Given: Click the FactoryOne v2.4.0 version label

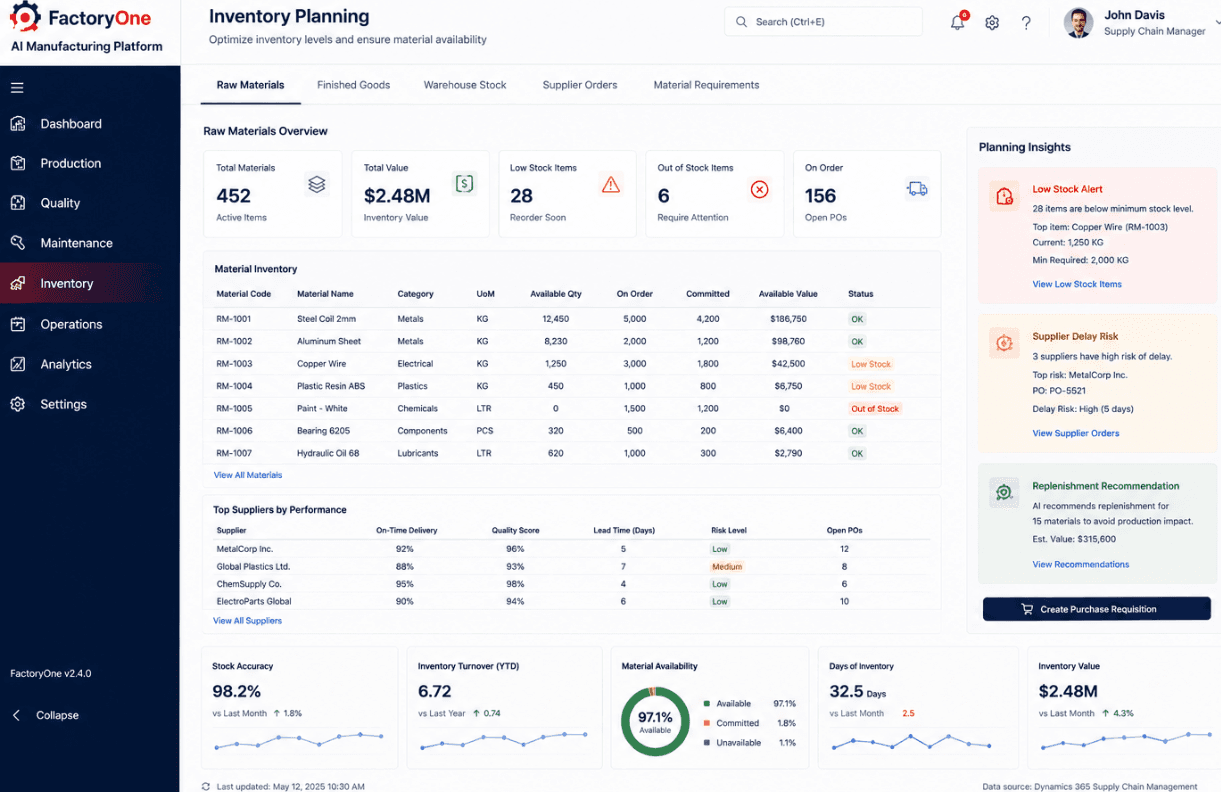Looking at the screenshot, I should click(50, 674).
